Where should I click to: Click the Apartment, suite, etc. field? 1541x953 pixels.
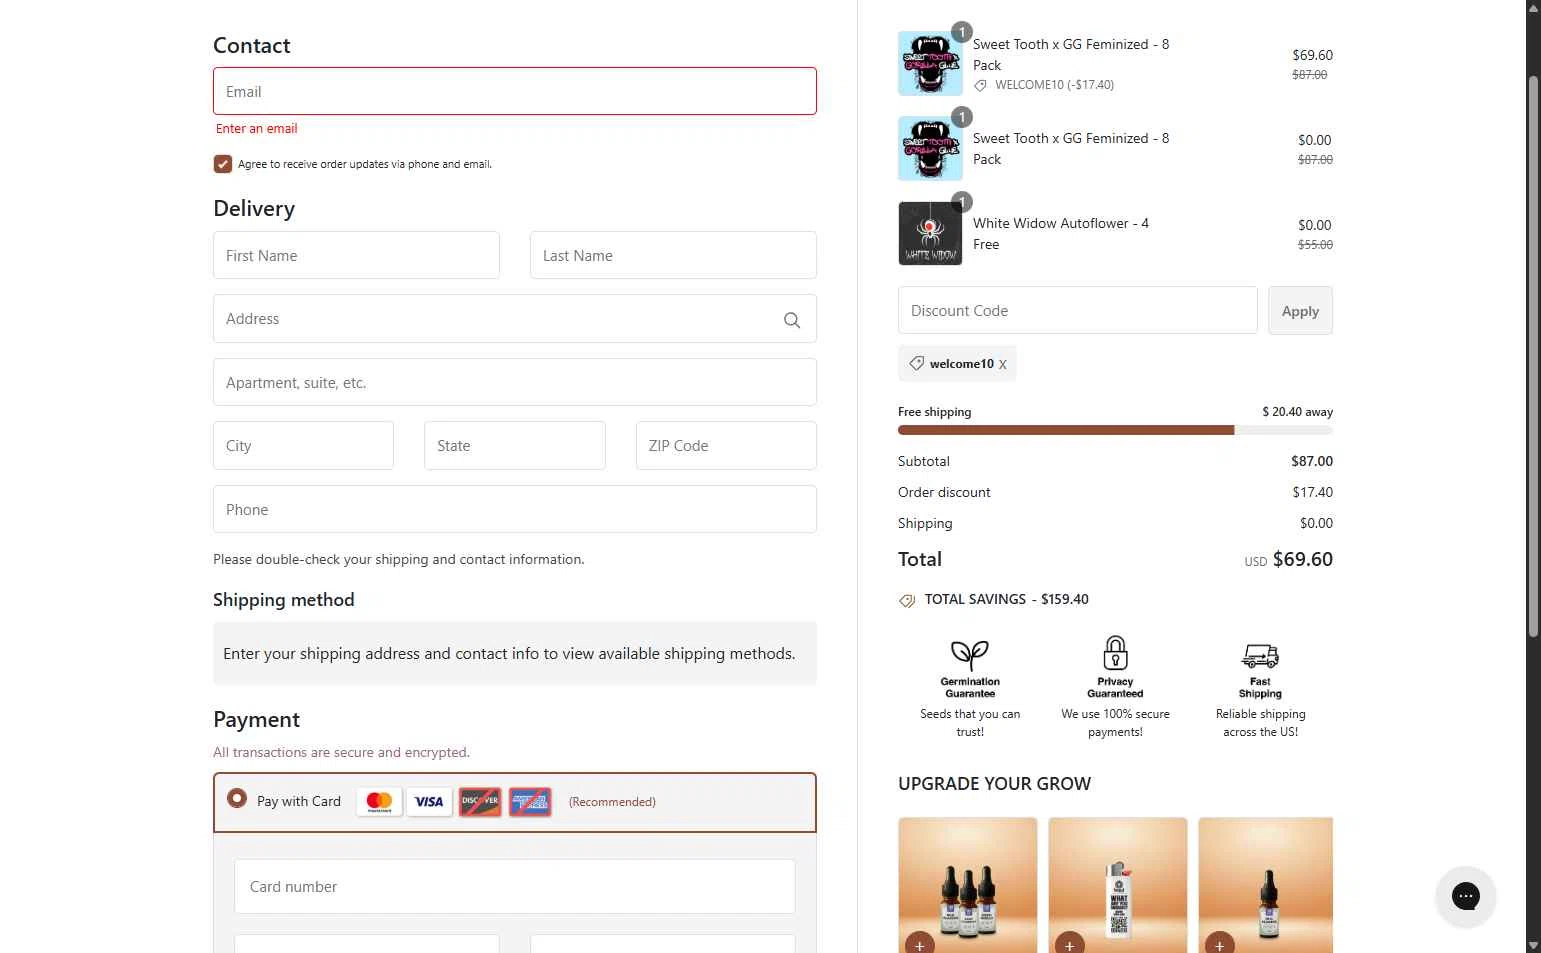515,382
